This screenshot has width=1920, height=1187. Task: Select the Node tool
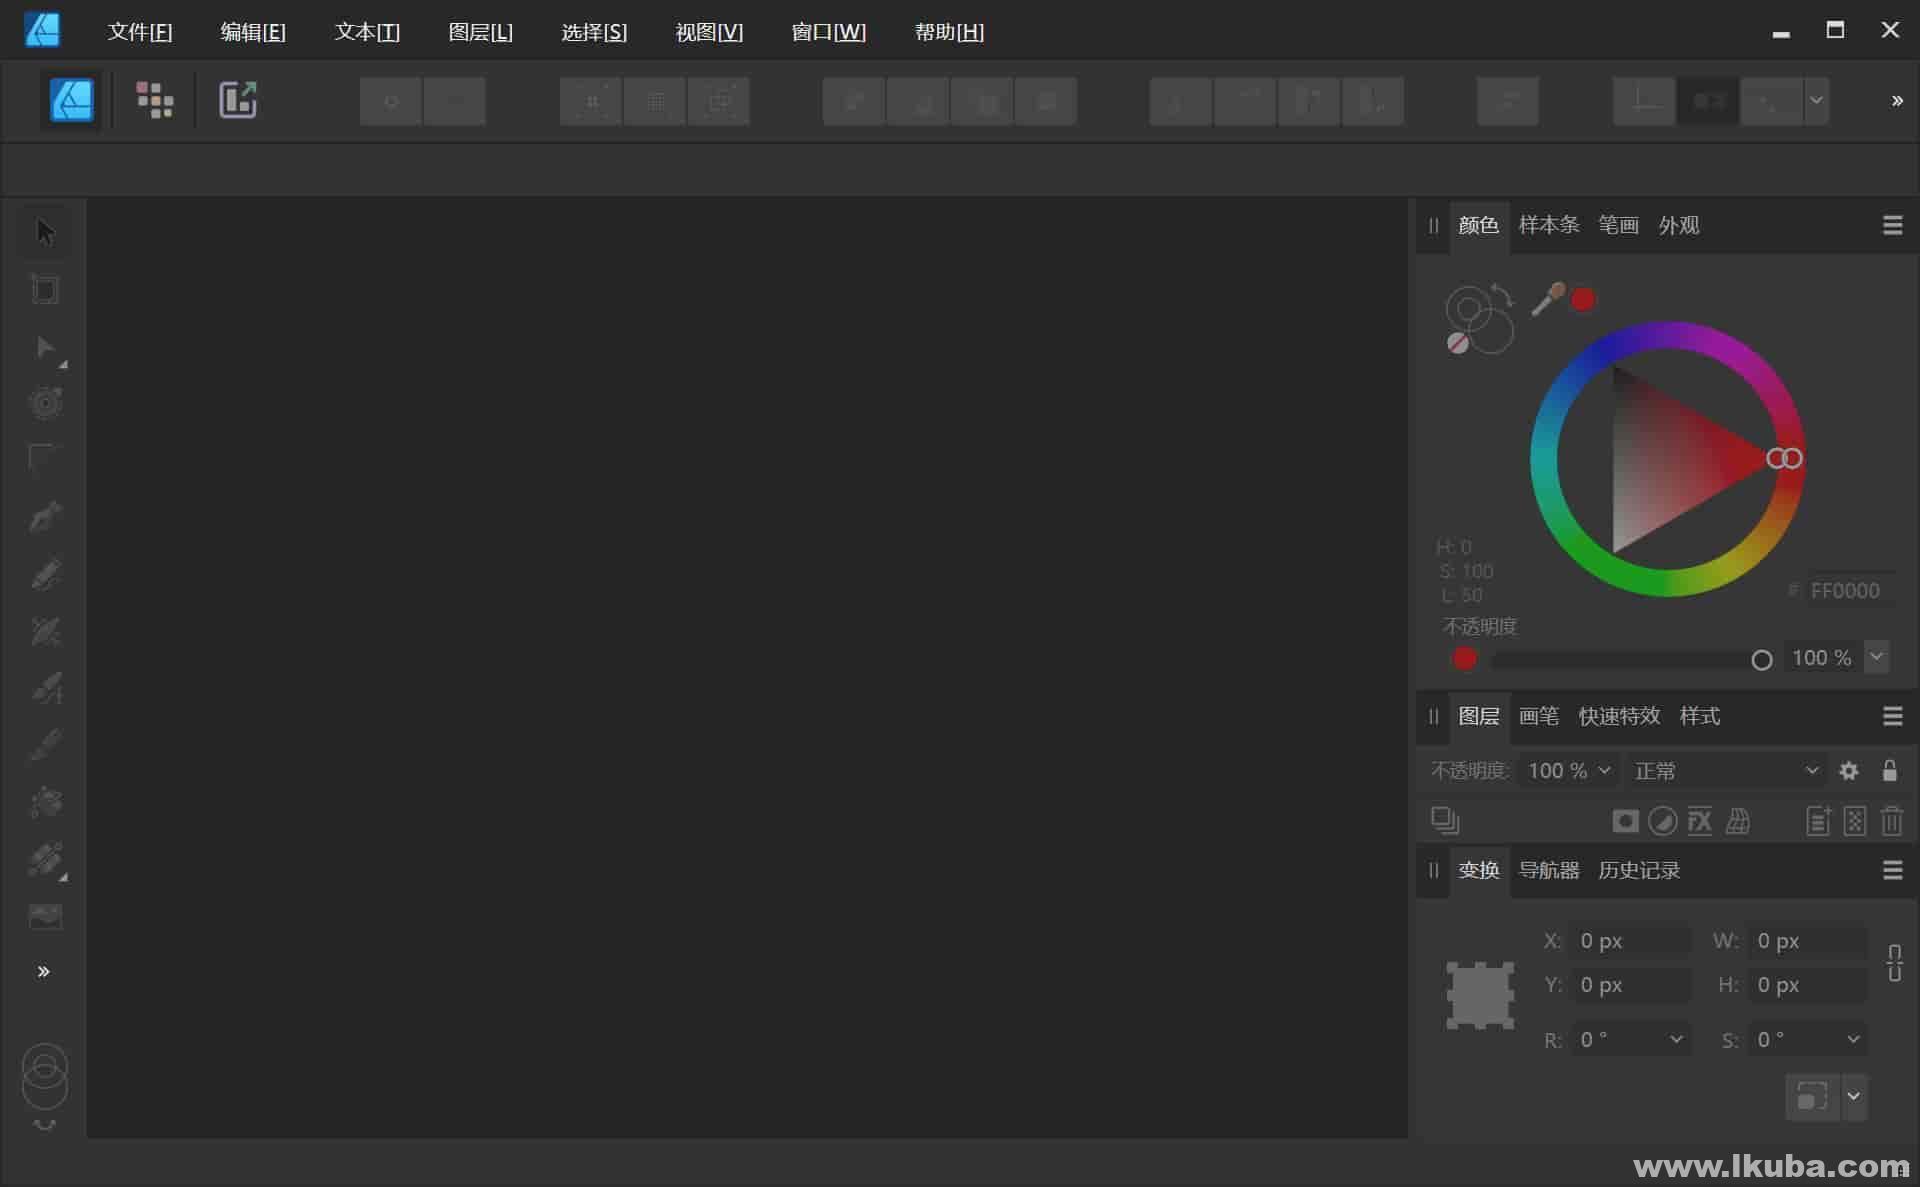coord(44,348)
